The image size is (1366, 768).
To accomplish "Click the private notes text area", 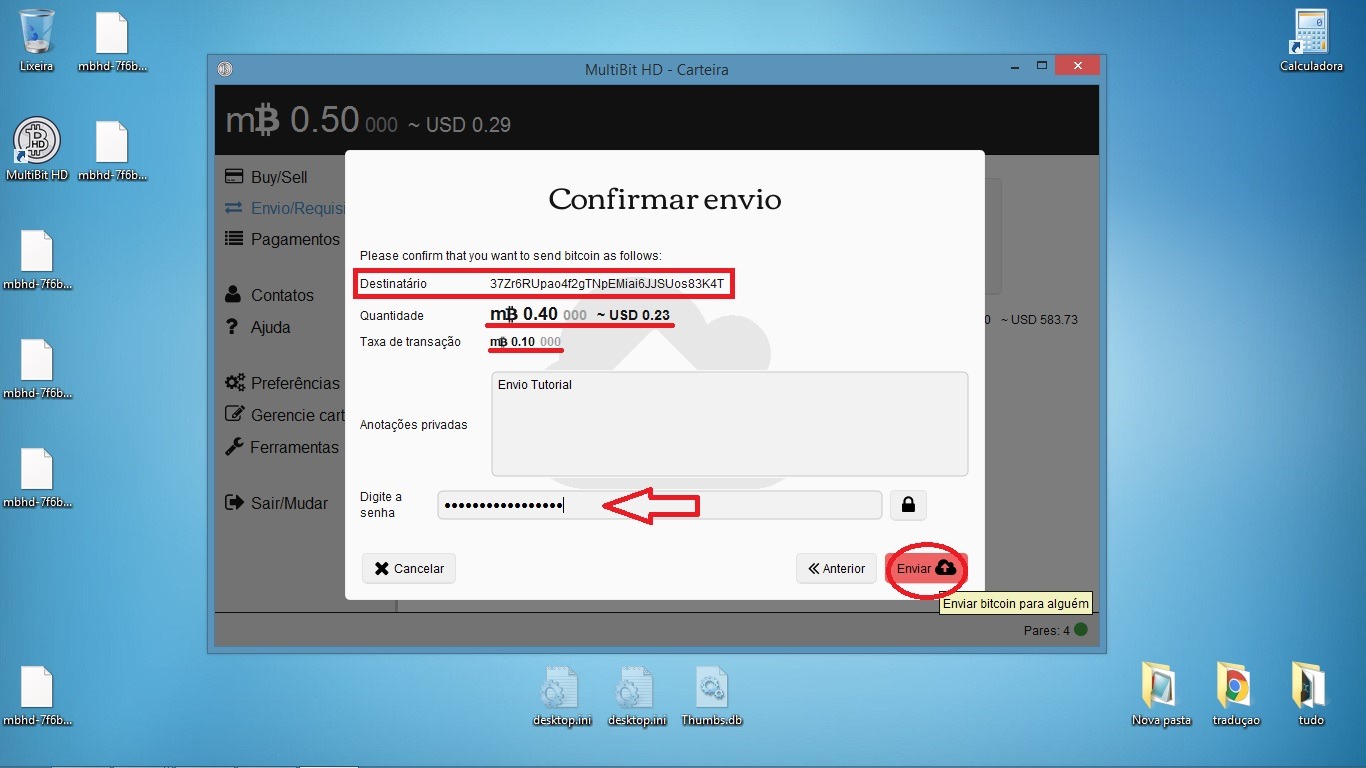I will point(729,424).
